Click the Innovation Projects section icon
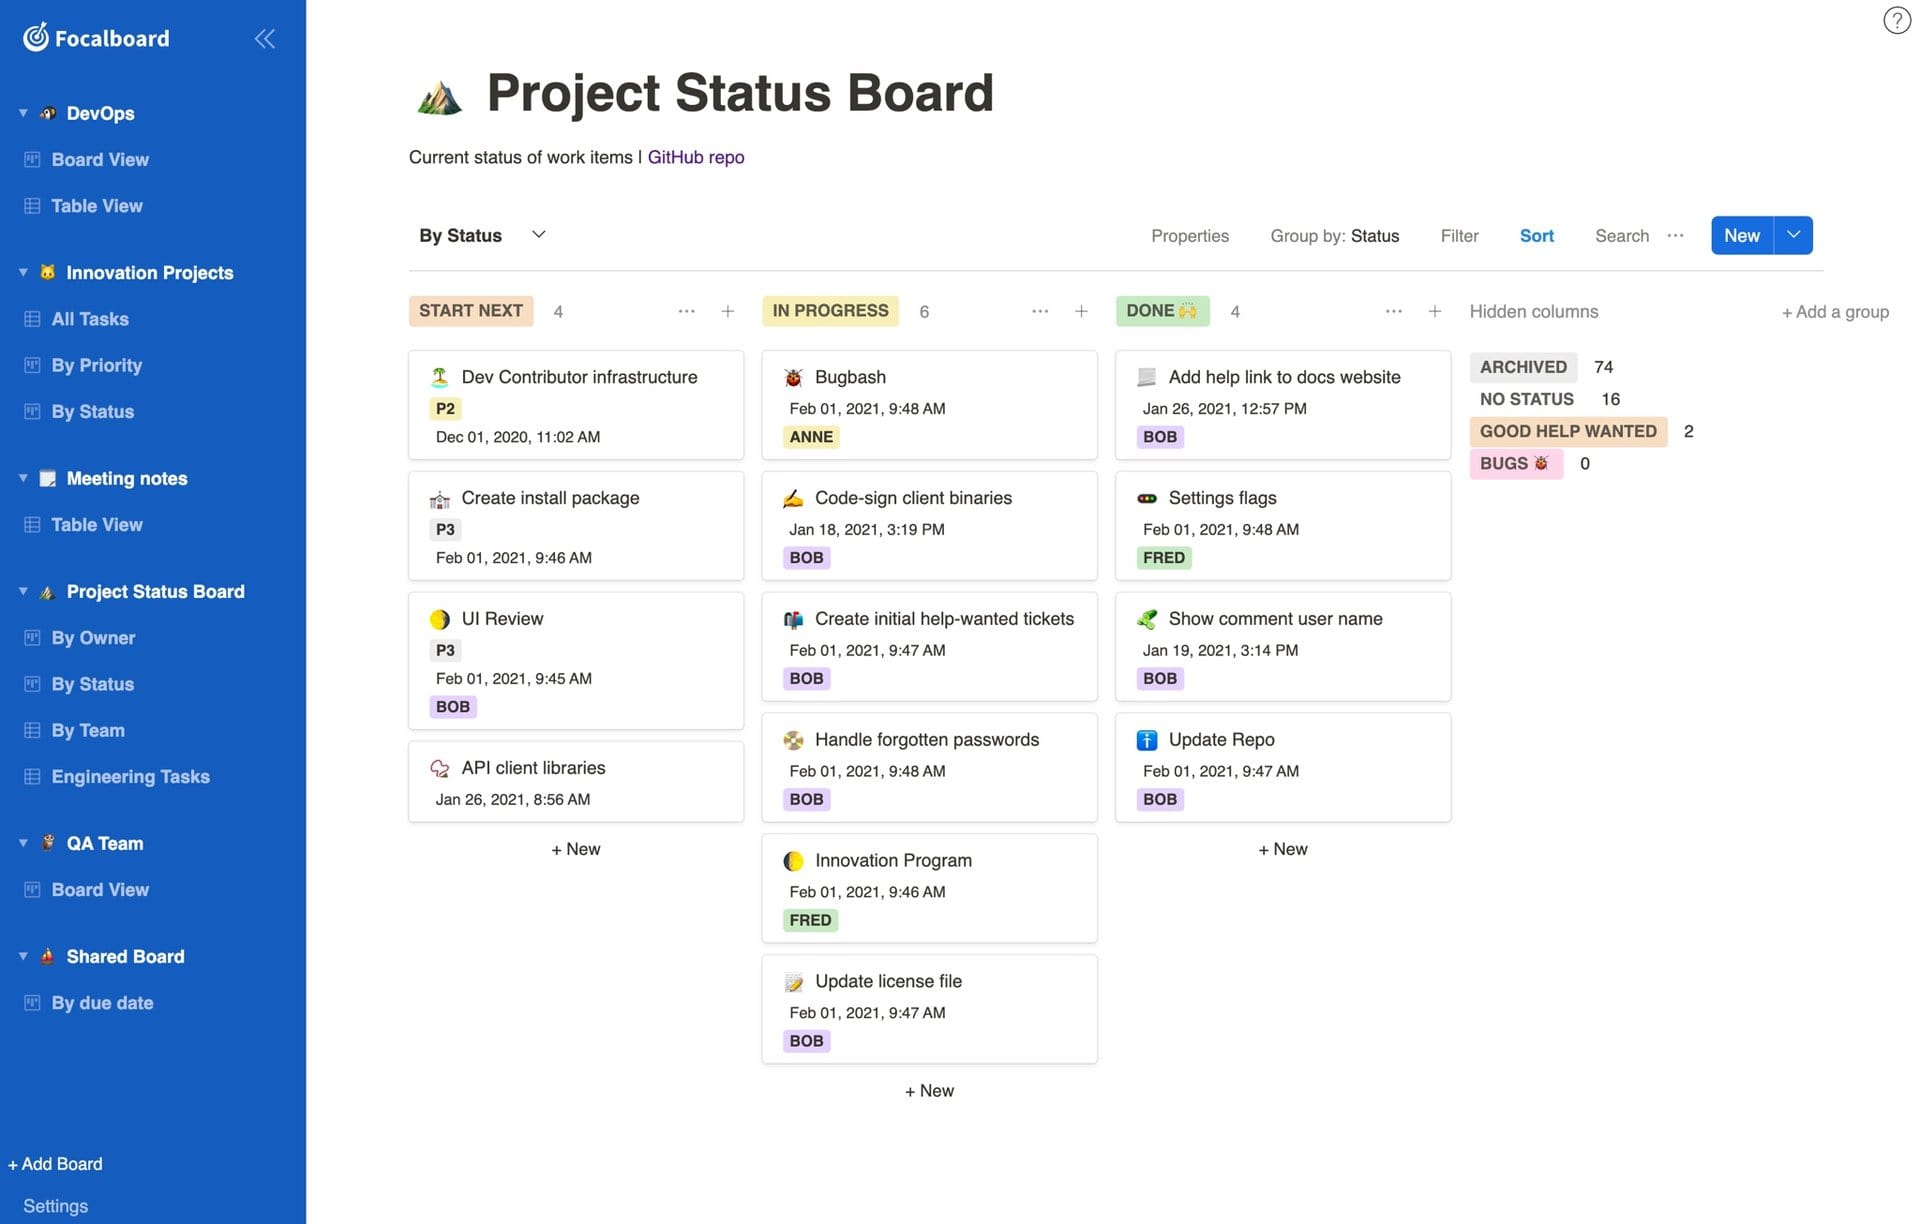Viewport: 1920px width, 1224px height. coord(46,271)
